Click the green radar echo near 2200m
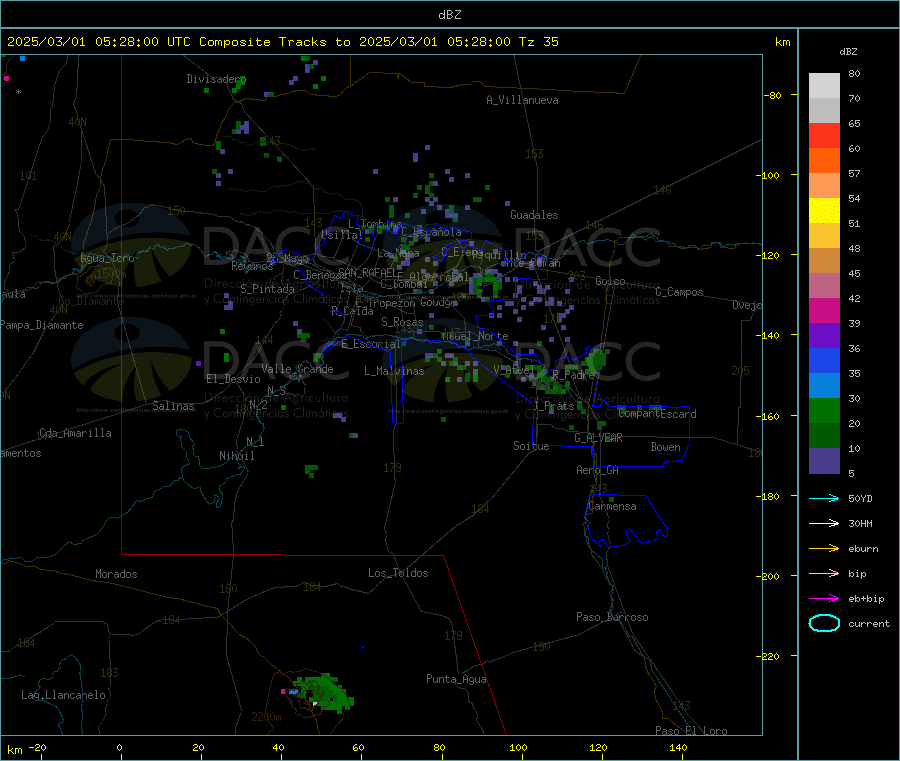This screenshot has width=900, height=761. pos(323,693)
